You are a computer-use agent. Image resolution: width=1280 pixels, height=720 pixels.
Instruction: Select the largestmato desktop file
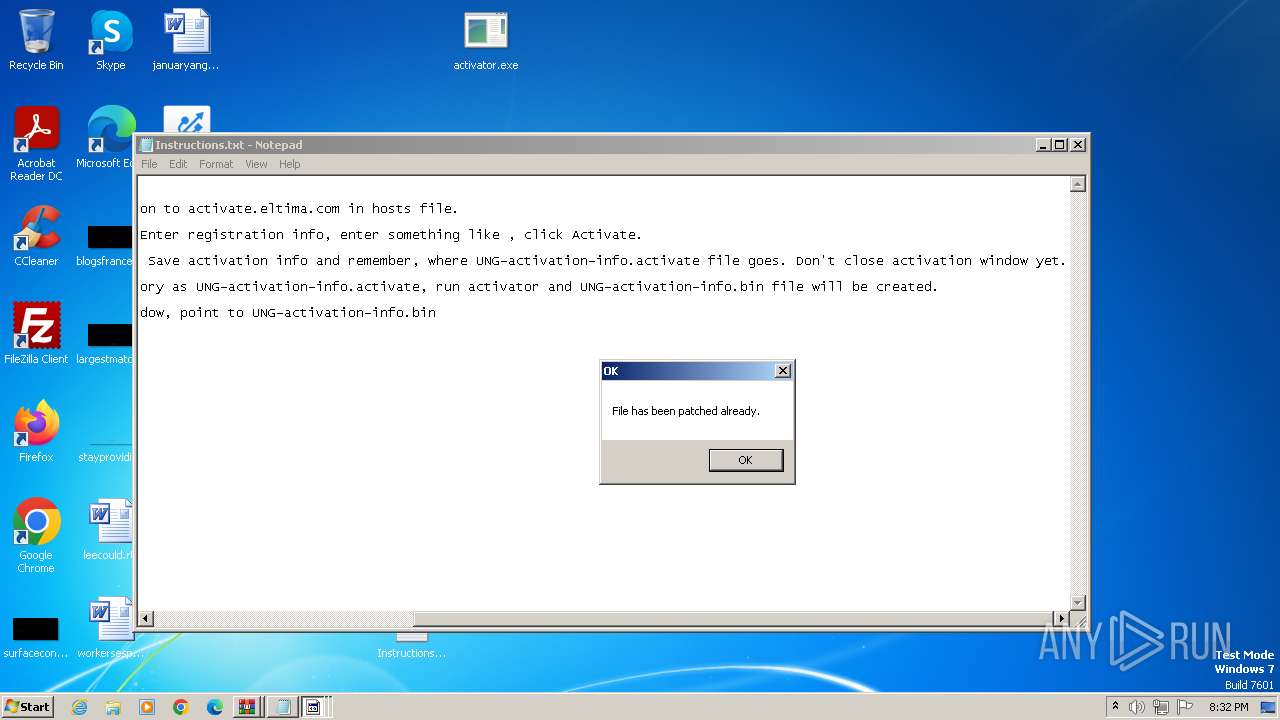106,343
